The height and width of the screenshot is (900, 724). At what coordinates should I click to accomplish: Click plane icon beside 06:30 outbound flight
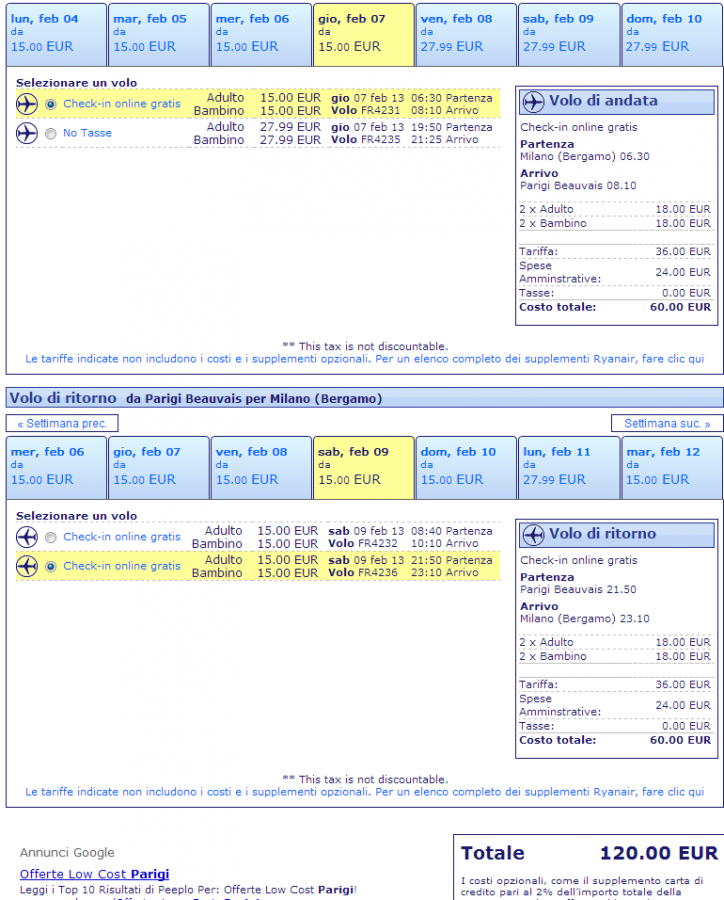pyautogui.click(x=27, y=104)
